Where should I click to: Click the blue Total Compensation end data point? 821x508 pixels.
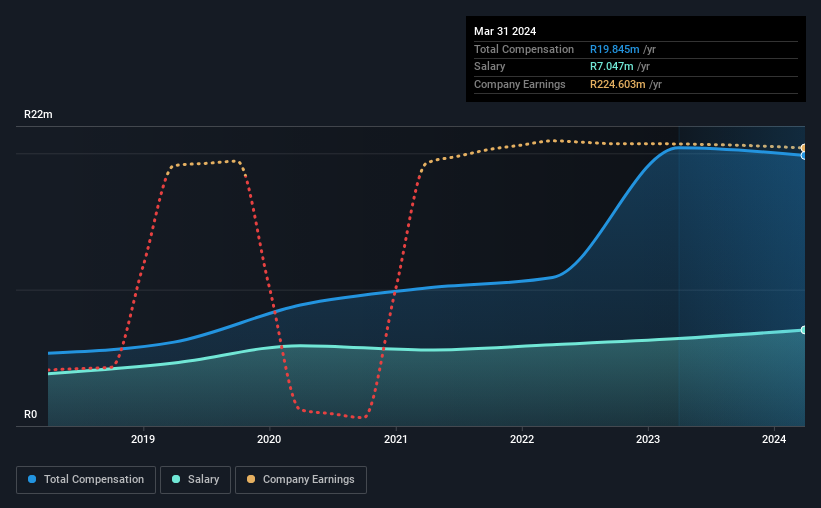[x=803, y=156]
